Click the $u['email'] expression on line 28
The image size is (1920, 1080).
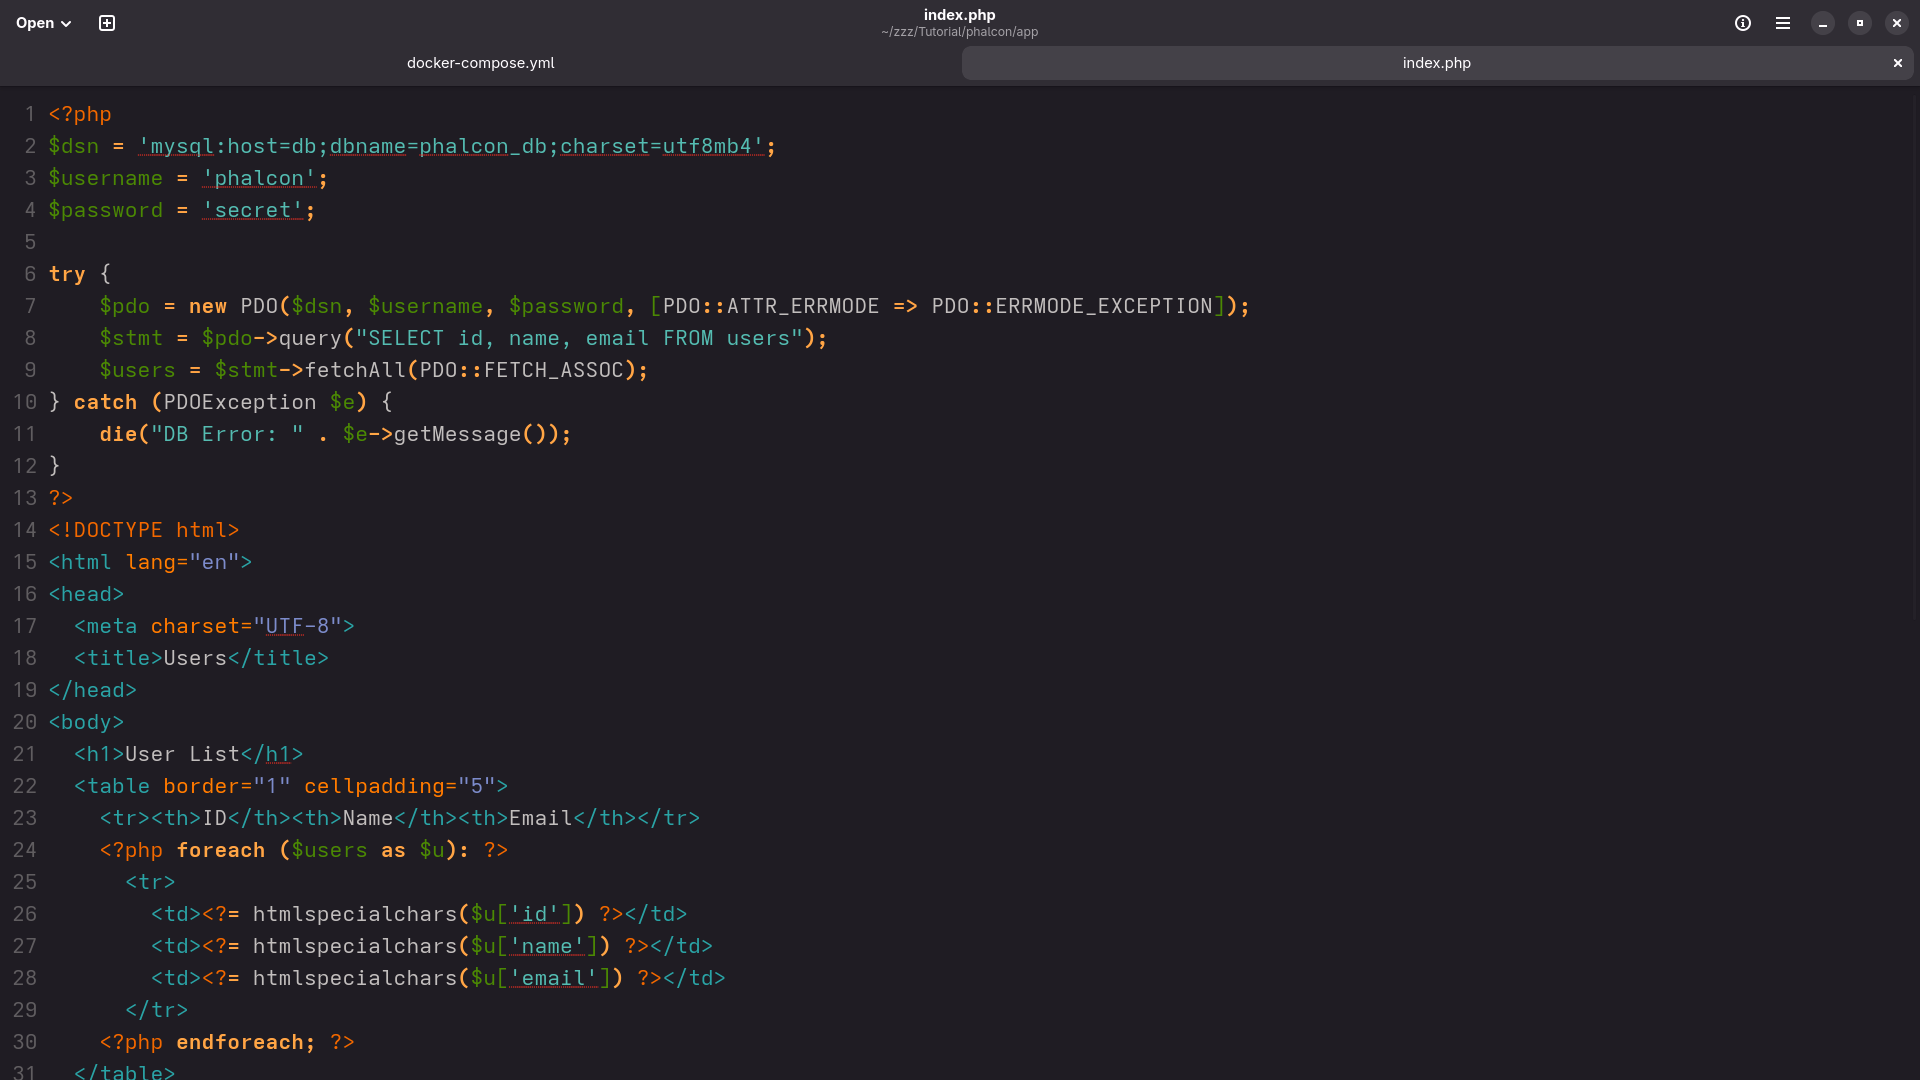(x=540, y=978)
